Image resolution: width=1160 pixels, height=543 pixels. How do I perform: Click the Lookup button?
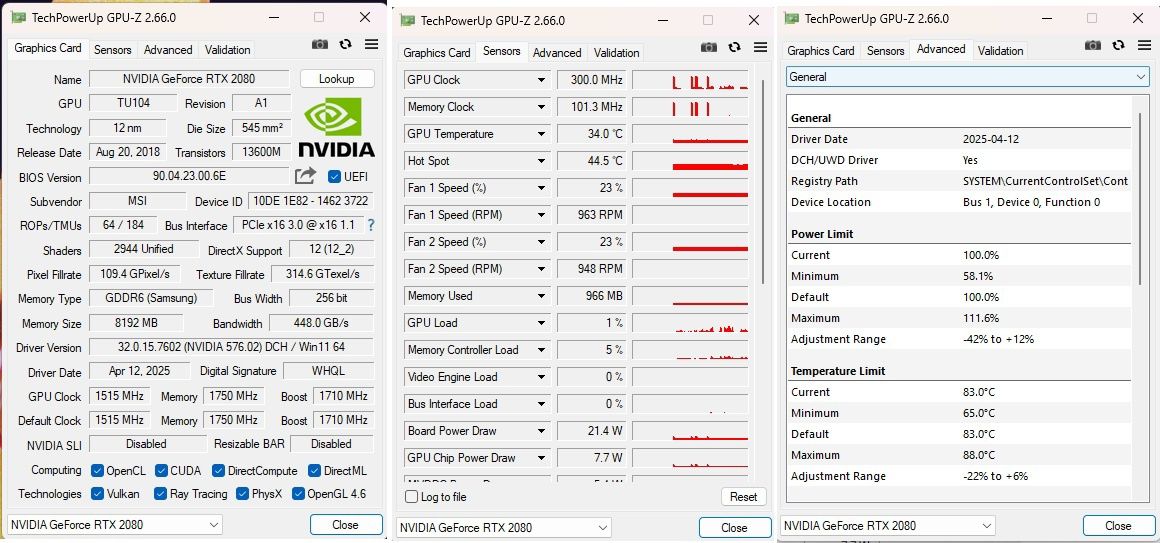click(x=337, y=79)
